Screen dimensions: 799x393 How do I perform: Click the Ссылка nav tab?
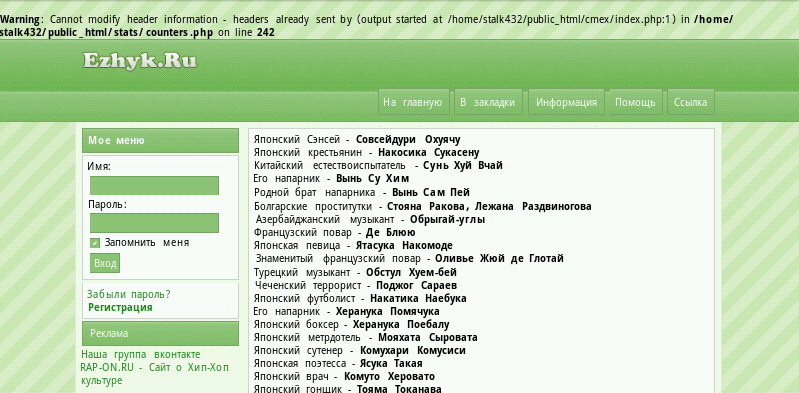point(690,102)
